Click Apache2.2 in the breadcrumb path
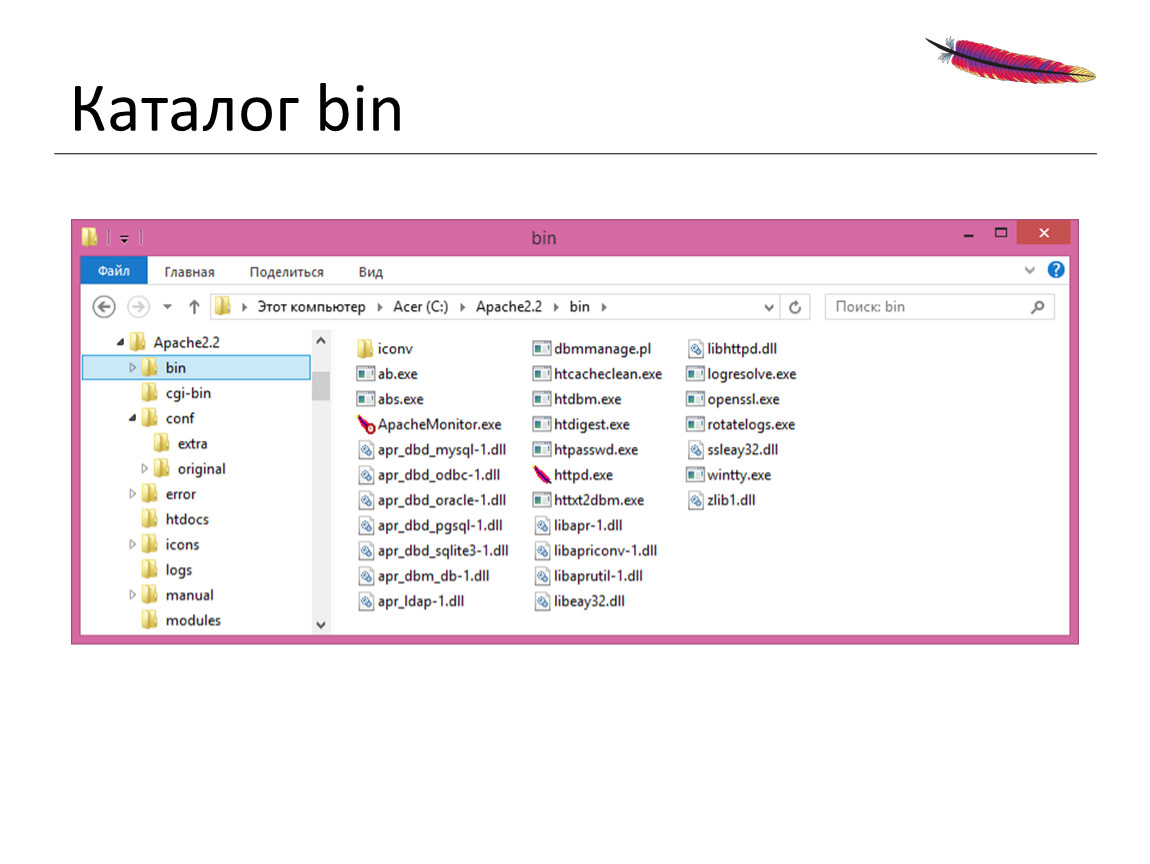This screenshot has height=864, width=1150. click(508, 307)
